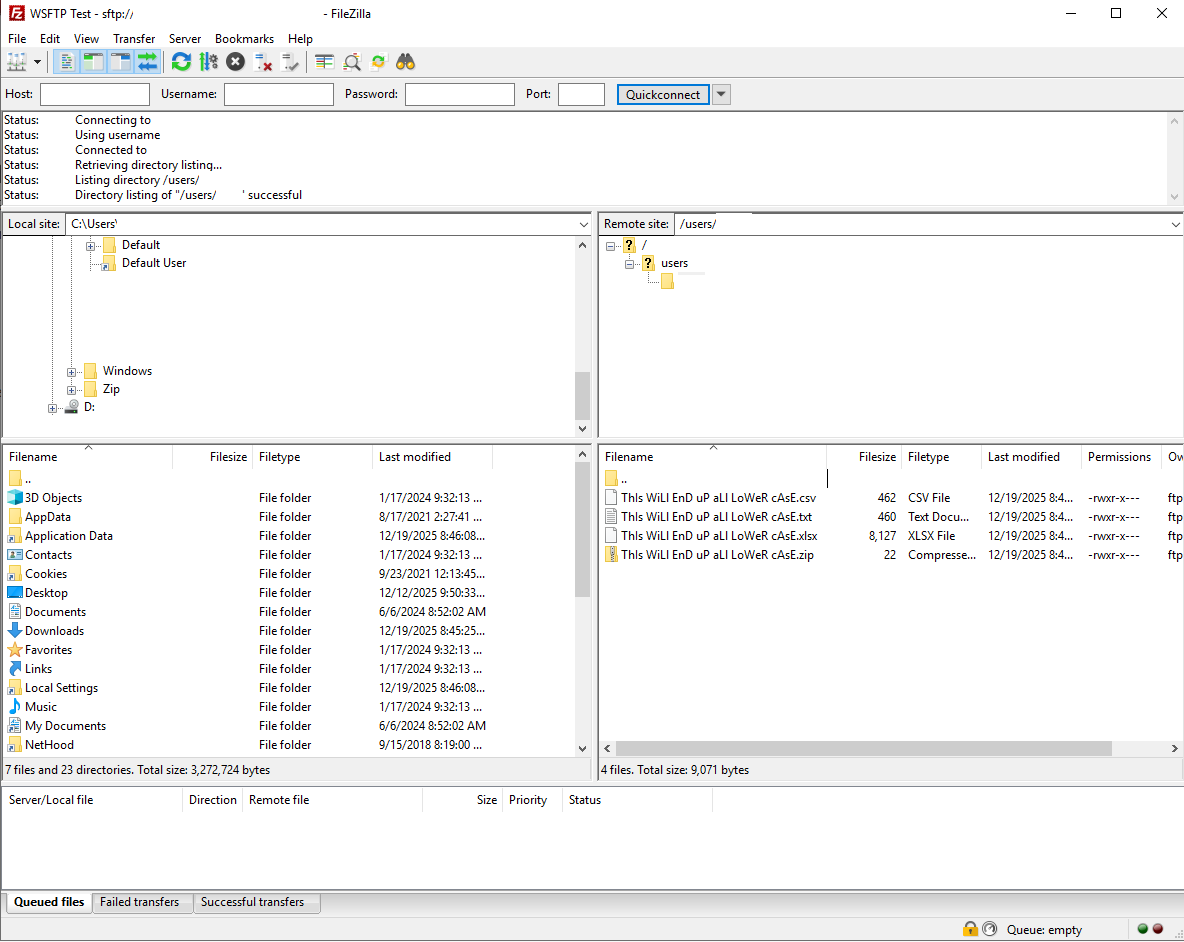
Task: Search remote files with binoculars icon
Action: tap(406, 62)
